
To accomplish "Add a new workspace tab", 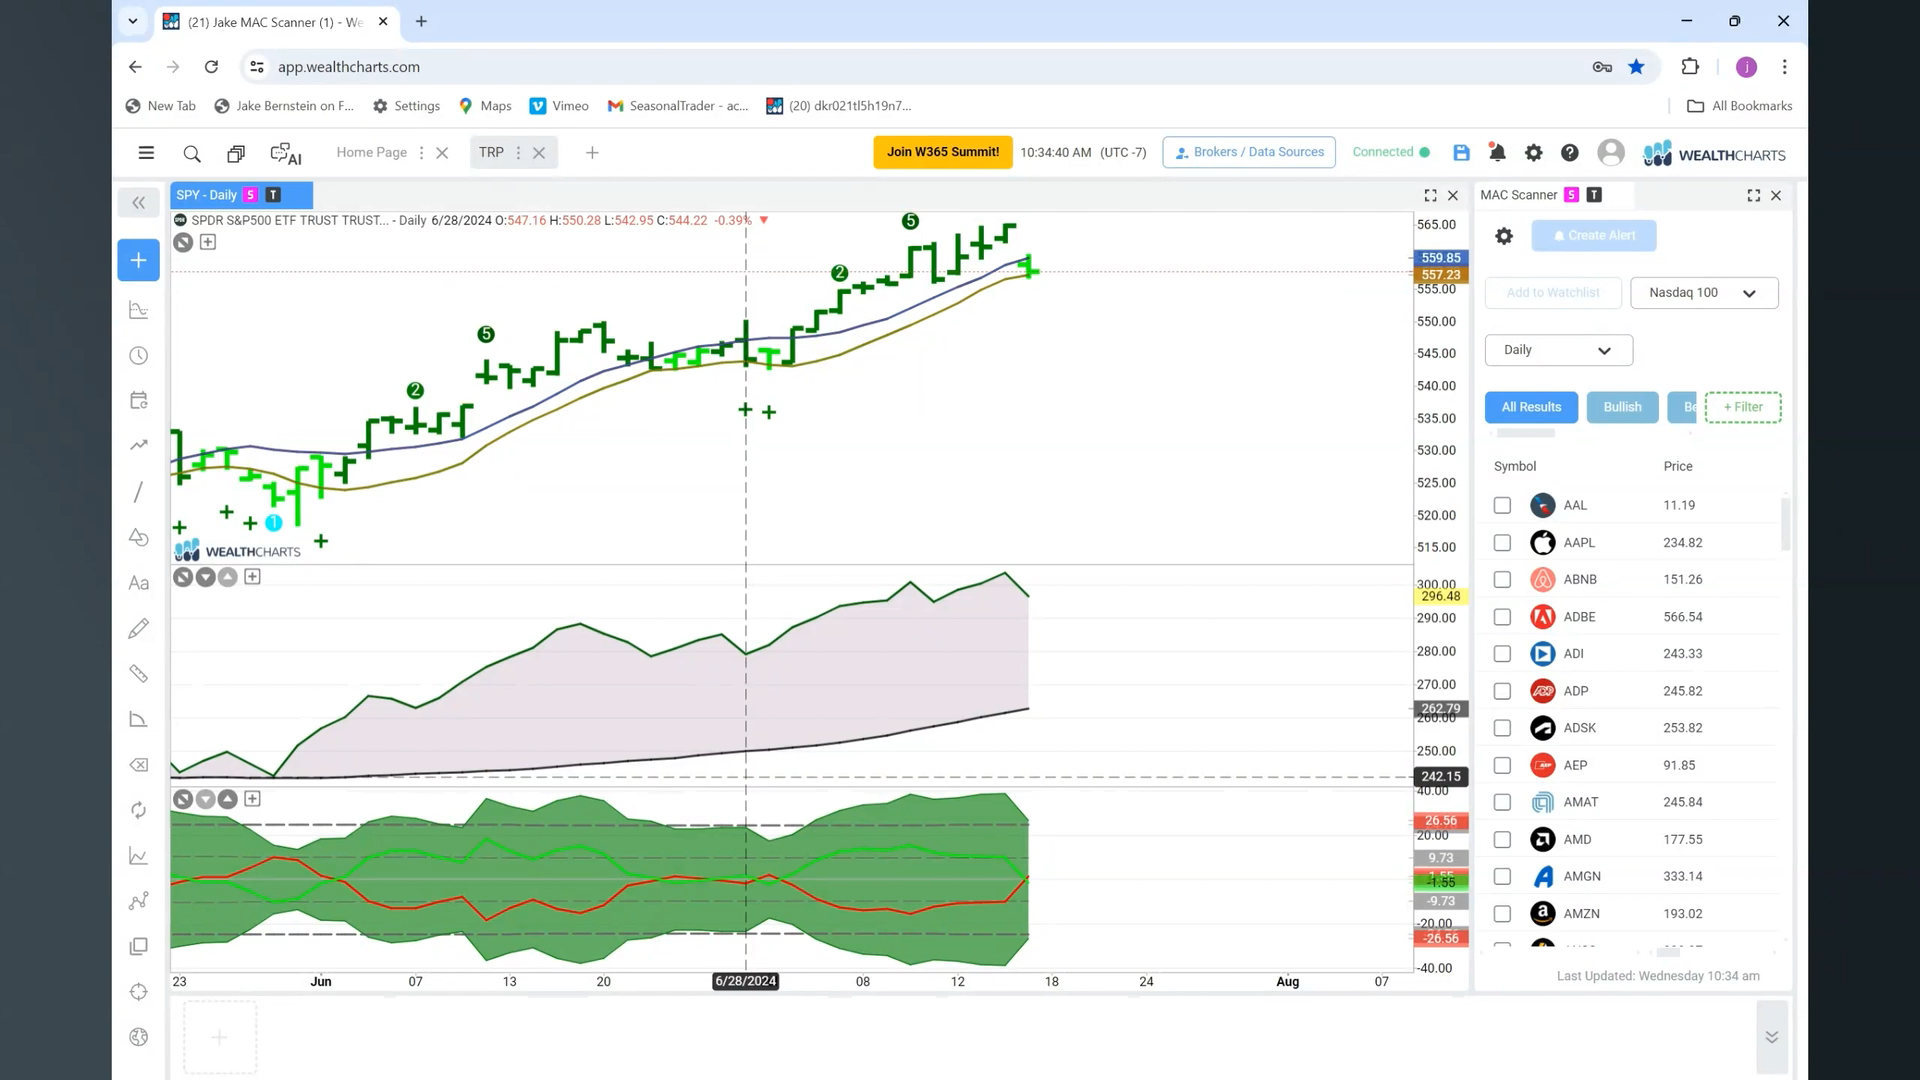I will 592,153.
